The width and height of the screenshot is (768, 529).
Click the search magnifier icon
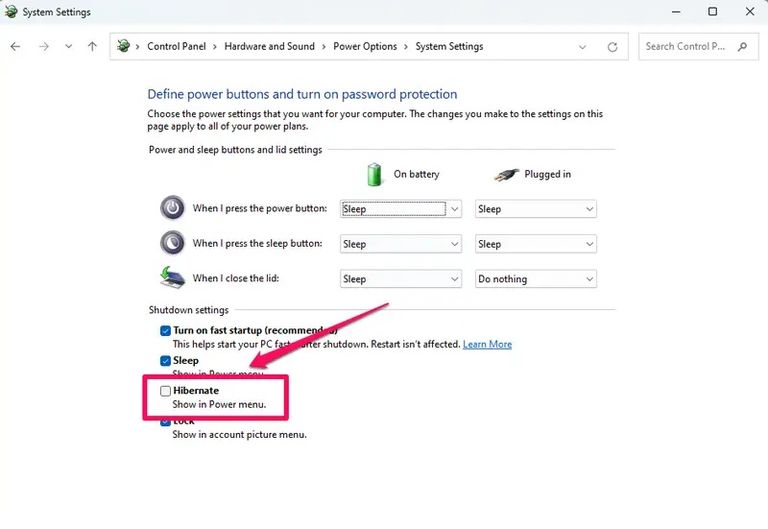[742, 47]
